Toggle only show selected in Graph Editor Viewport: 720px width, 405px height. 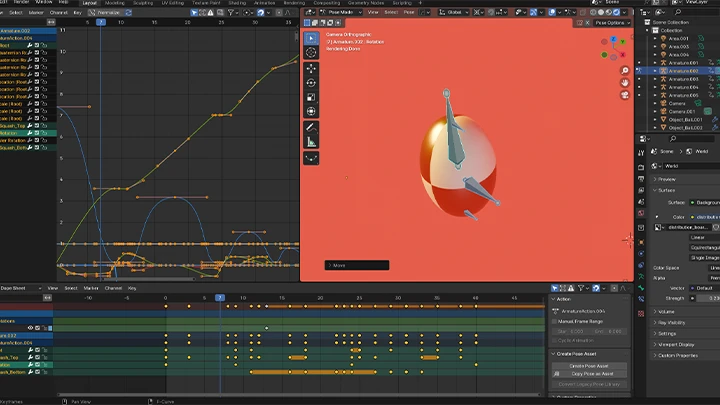(194, 13)
